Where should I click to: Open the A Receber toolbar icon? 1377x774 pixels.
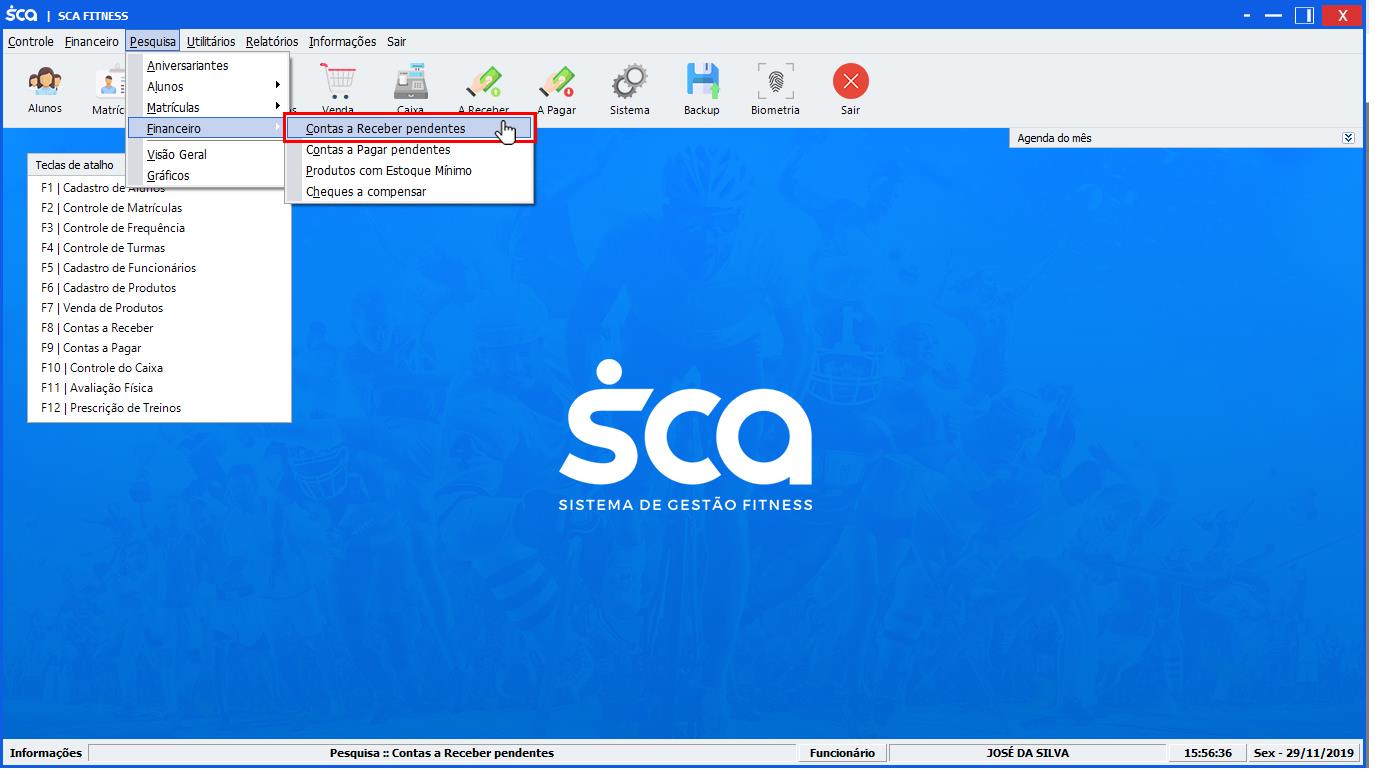pos(484,89)
